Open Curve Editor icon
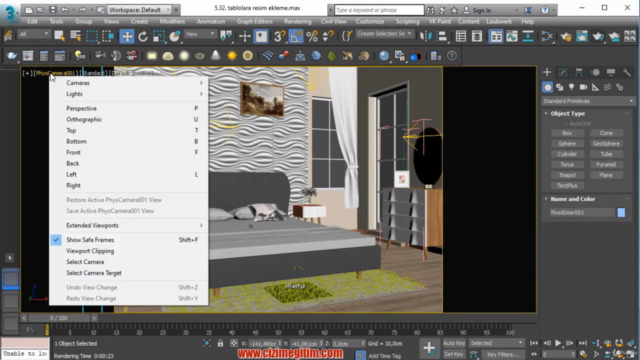The height and width of the screenshot is (360, 640). [512, 36]
